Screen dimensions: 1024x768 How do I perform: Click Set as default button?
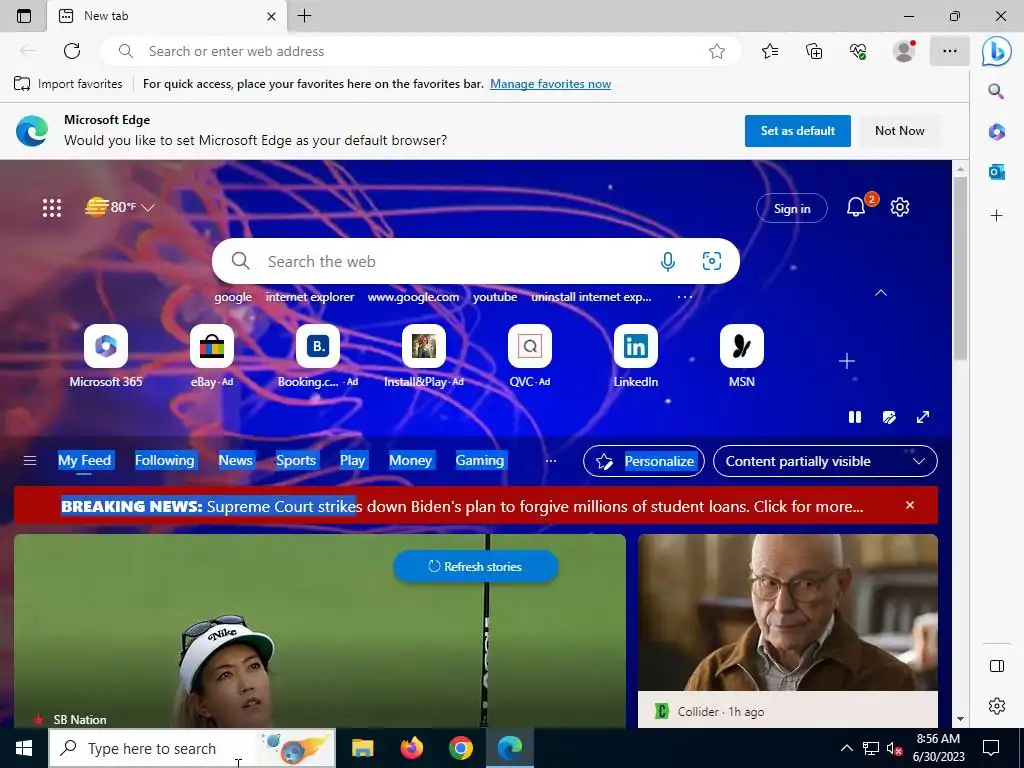click(x=797, y=131)
